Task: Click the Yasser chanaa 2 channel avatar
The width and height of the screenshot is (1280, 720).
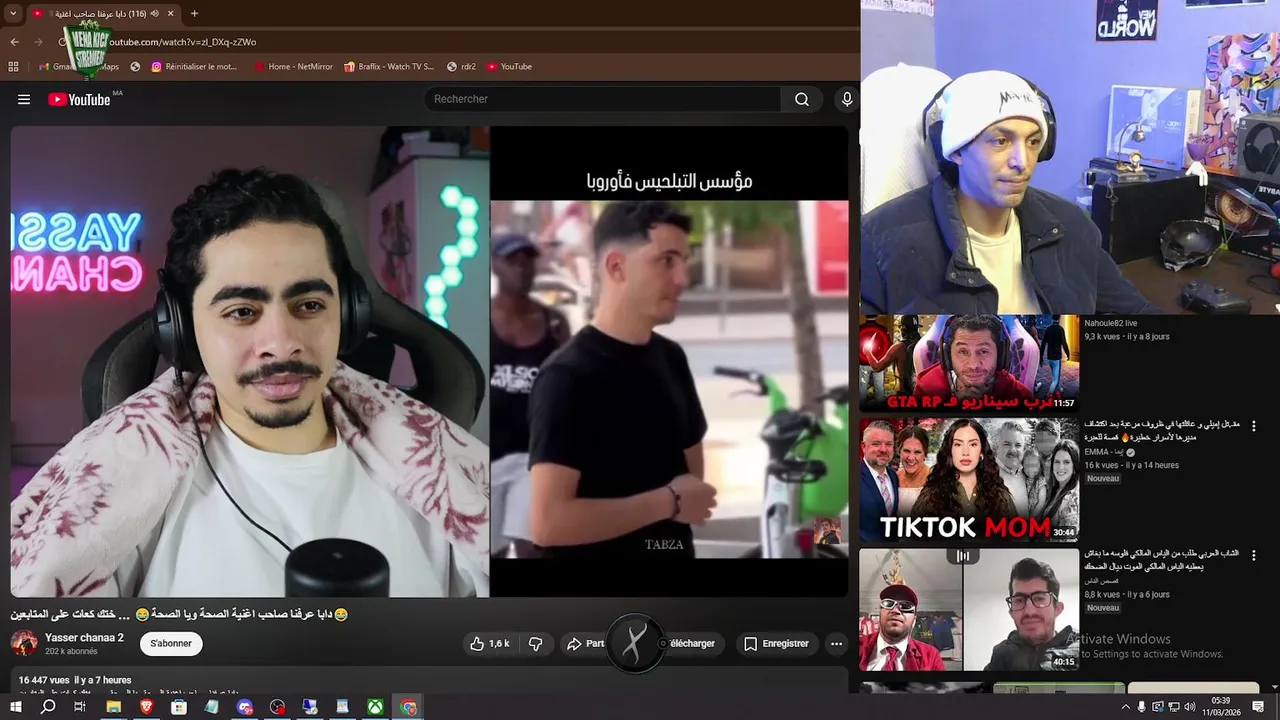Action: [25, 643]
